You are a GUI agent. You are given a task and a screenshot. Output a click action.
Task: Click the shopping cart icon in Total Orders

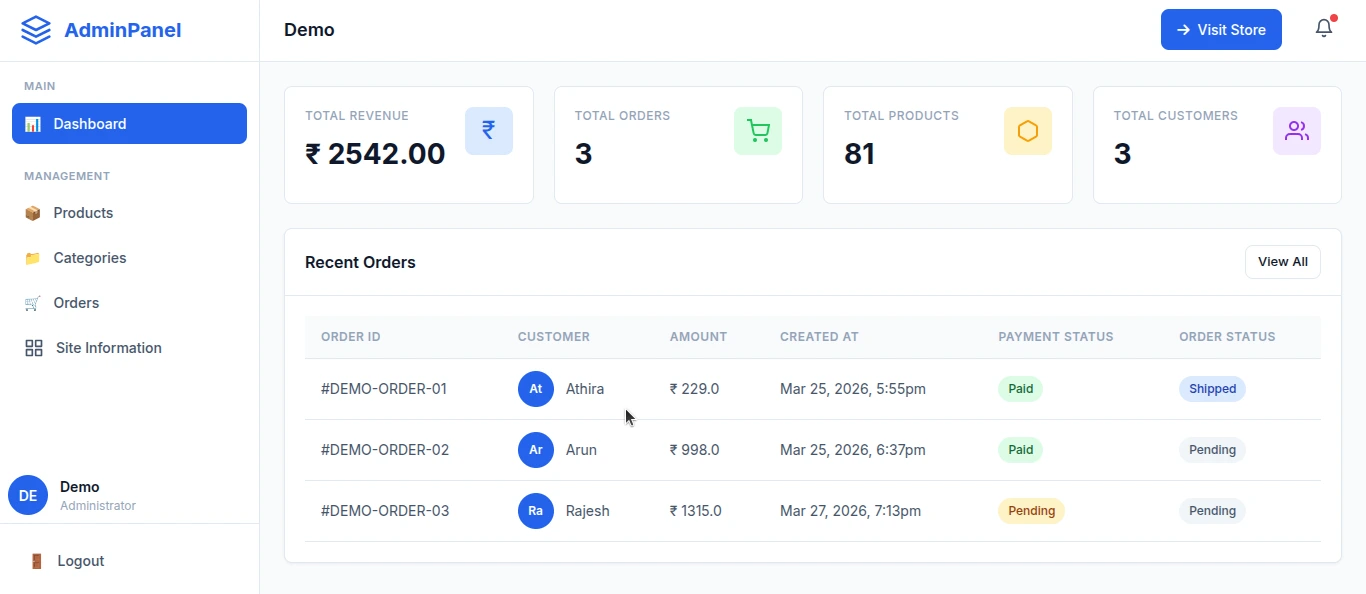(x=758, y=131)
